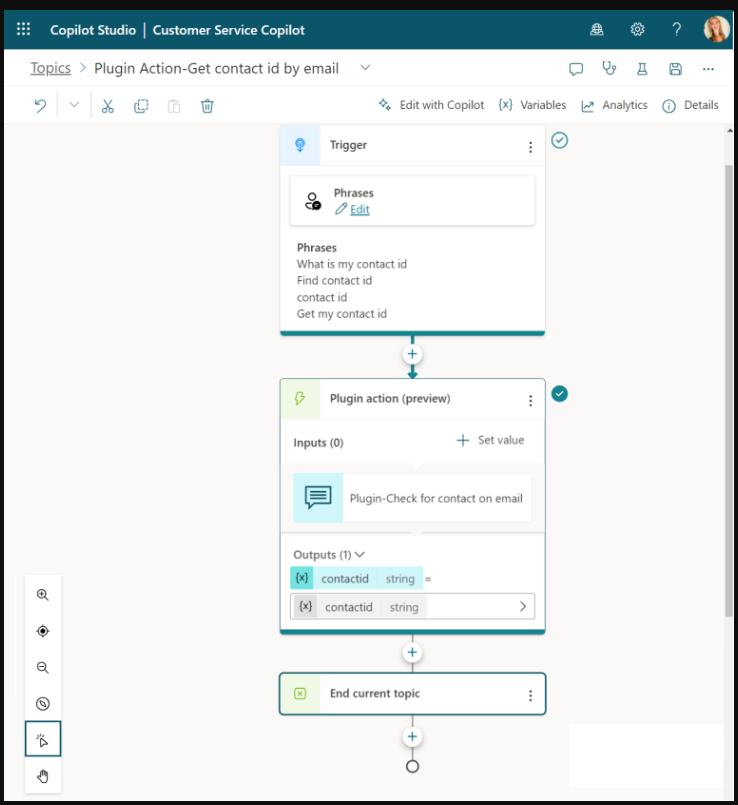The height and width of the screenshot is (805, 738).
Task: Click Edit with Copilot
Action: [431, 105]
